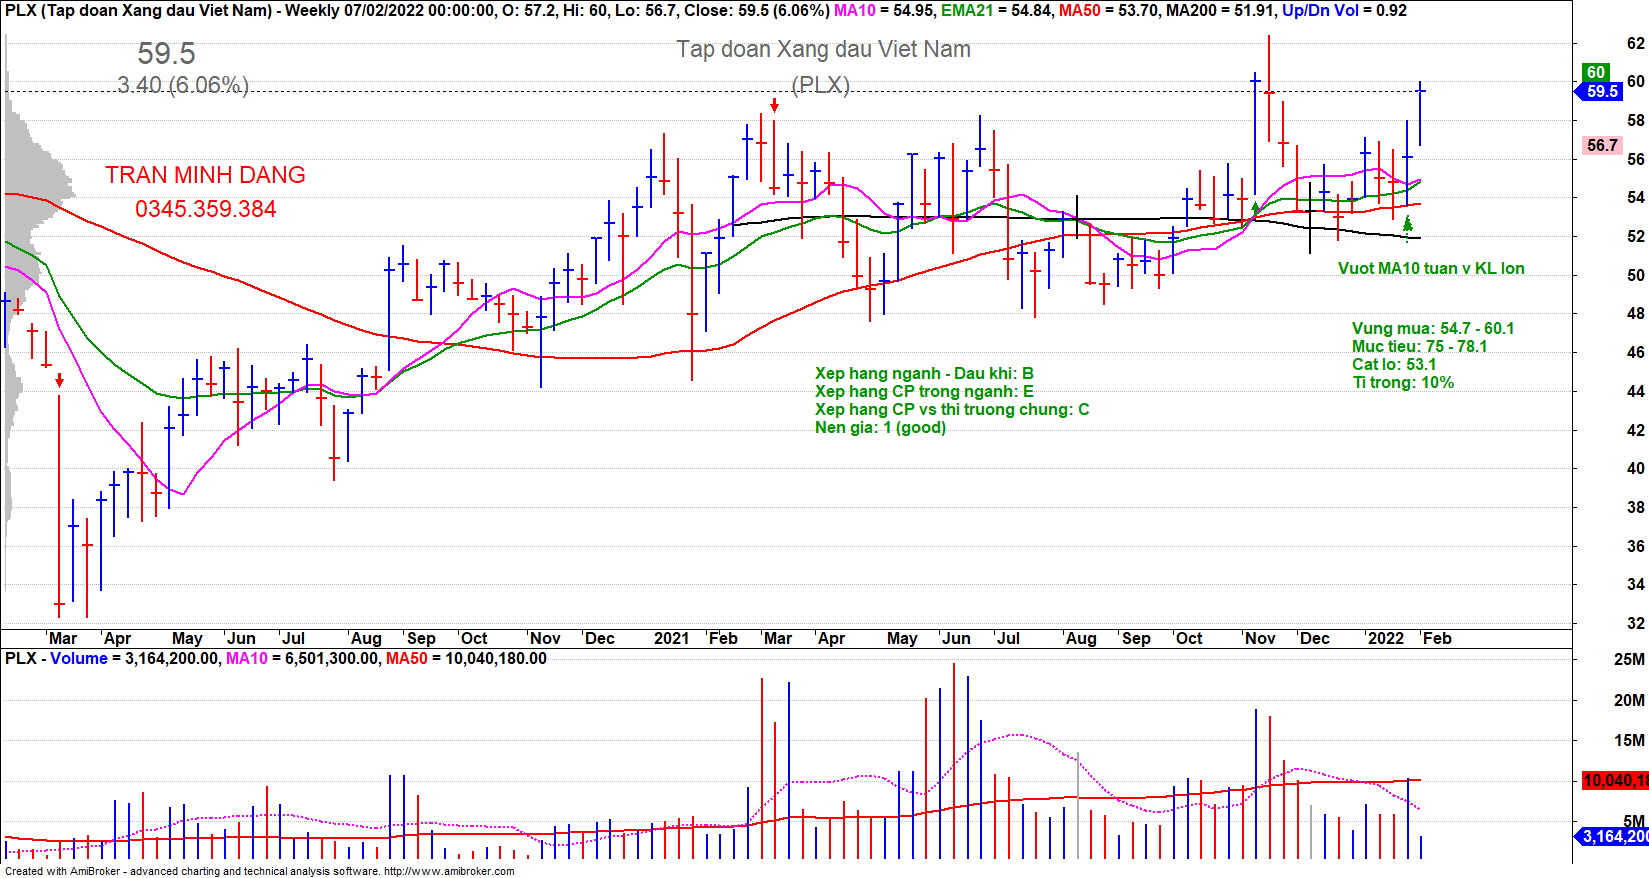Click "Xep hang CP vs thi truong chung: C"
This screenshot has width=1649, height=878.
coord(952,409)
